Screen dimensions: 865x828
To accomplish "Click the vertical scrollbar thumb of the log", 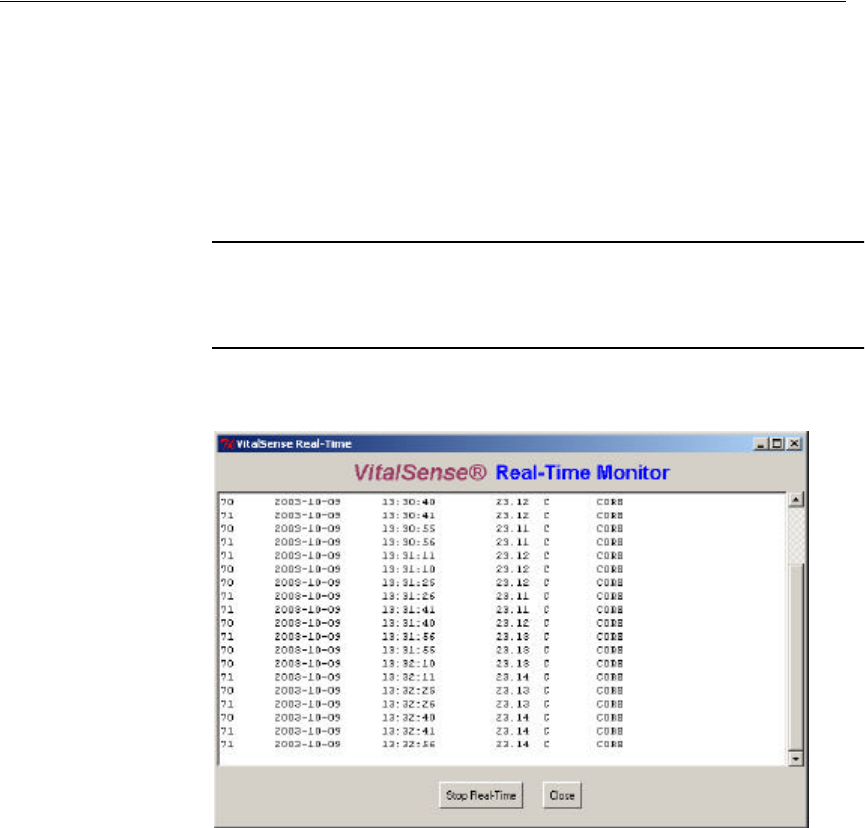I will point(795,656).
